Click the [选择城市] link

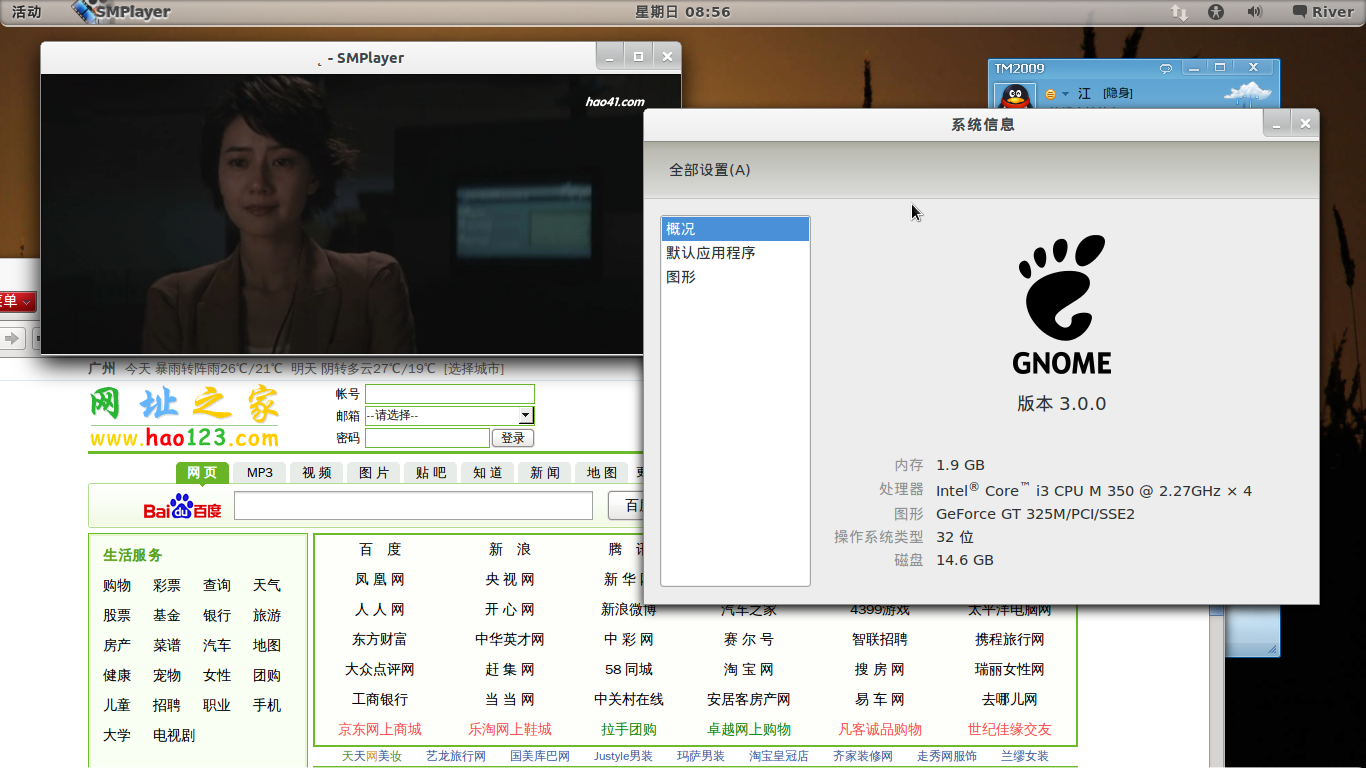click(x=474, y=368)
